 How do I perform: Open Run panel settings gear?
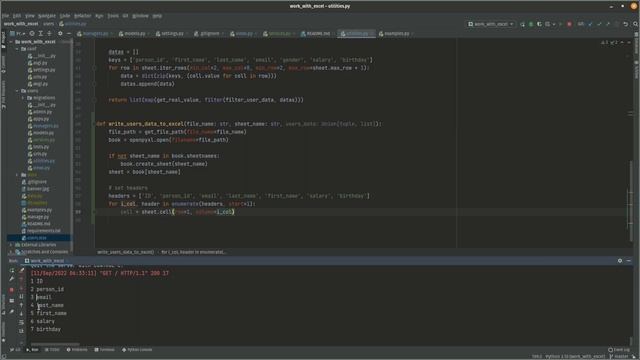[620, 261]
